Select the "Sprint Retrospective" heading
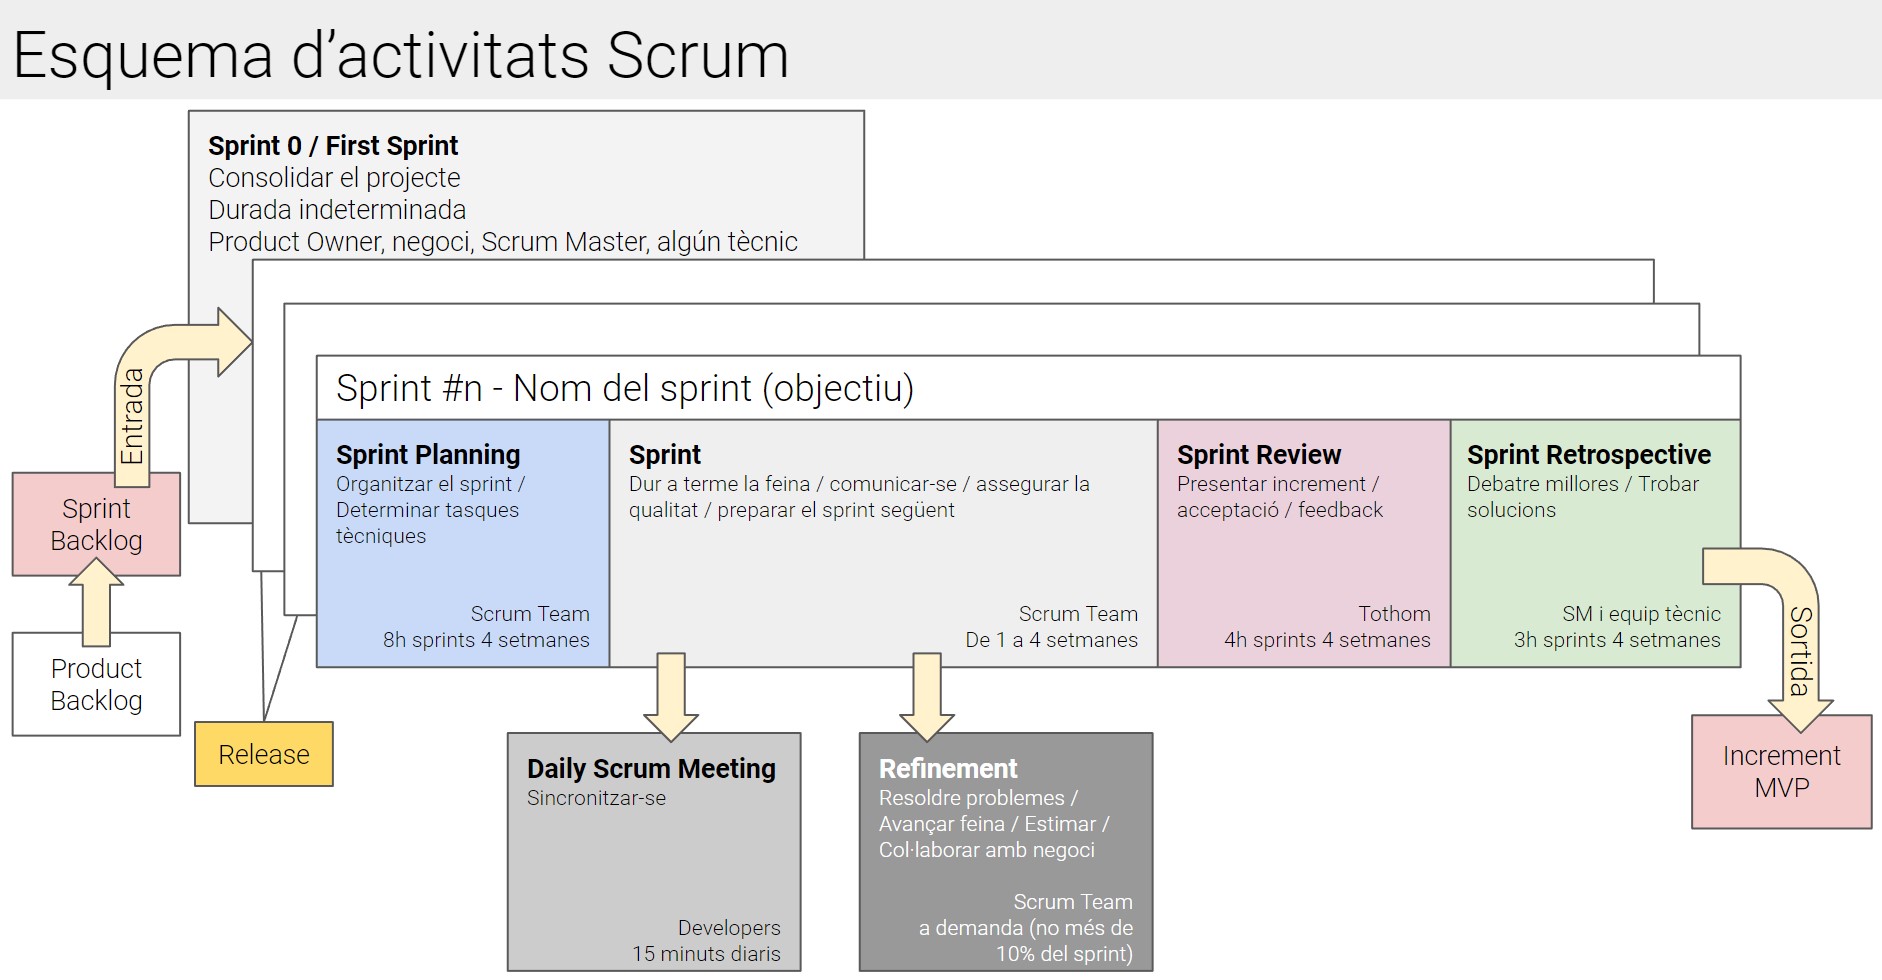1882x980 pixels. (1589, 455)
